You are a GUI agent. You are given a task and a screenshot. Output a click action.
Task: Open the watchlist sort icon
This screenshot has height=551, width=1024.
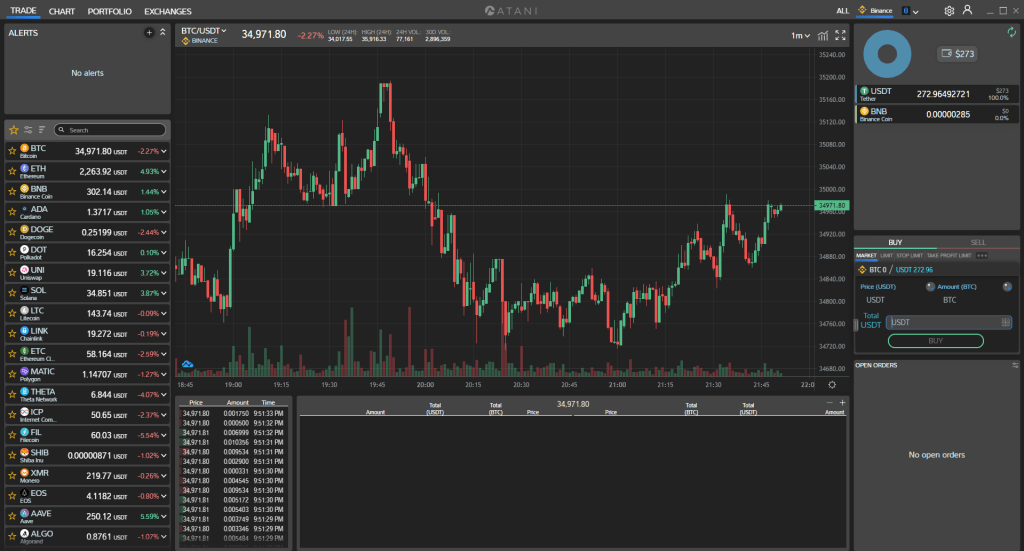point(42,130)
